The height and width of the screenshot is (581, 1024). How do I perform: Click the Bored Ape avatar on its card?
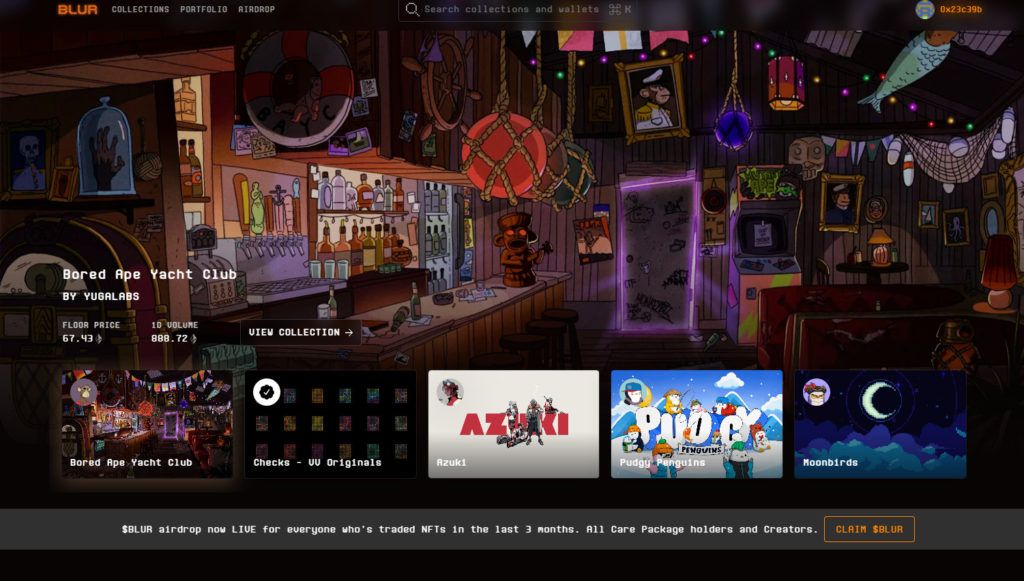(84, 392)
